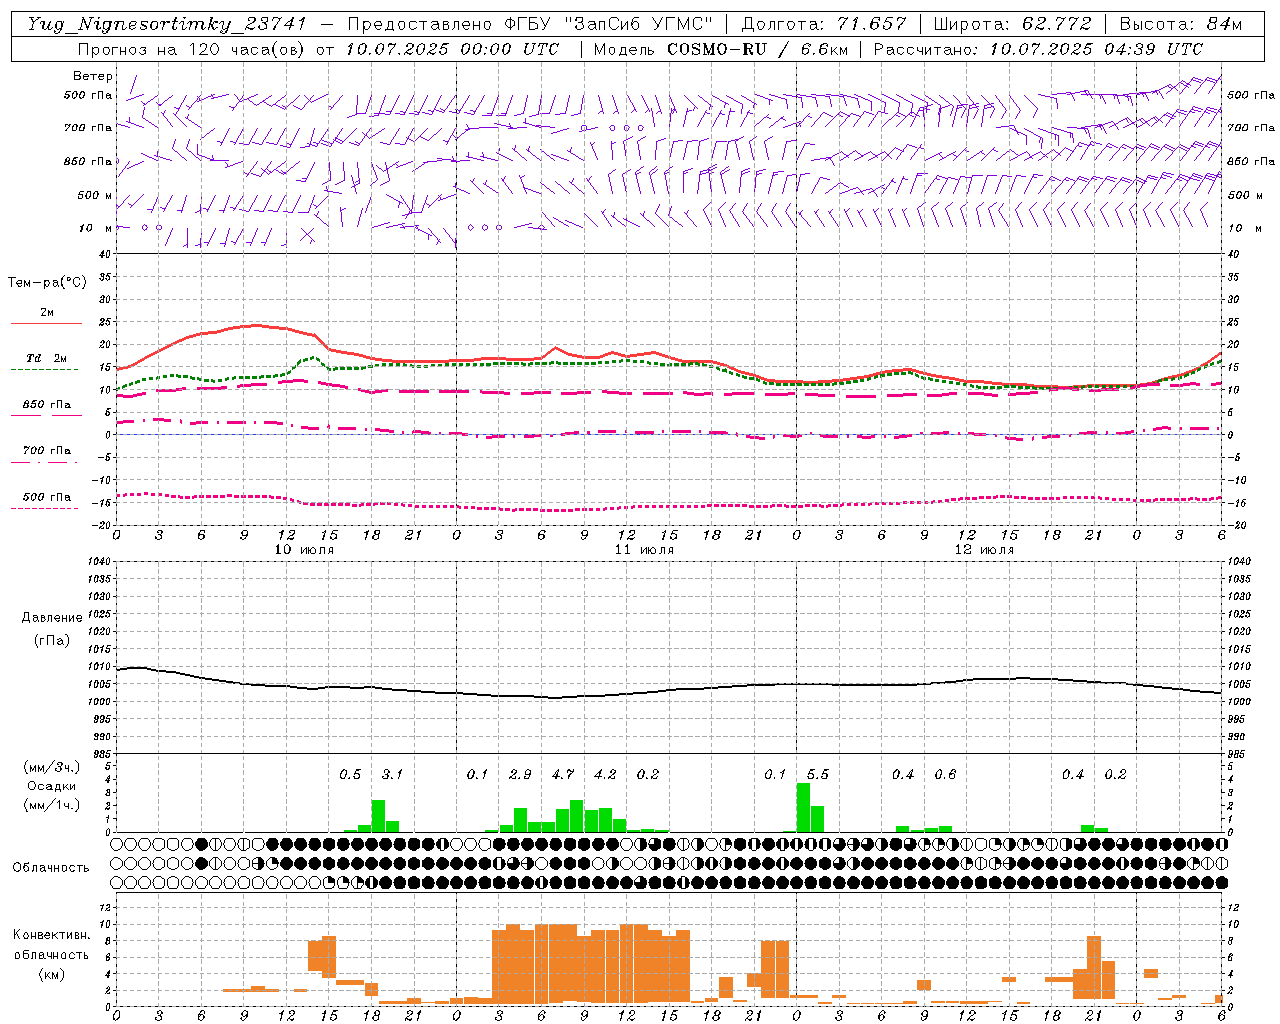Image resolution: width=1280 pixels, height=1024 pixels.
Task: Click the 2.9 precipitation total
Action: pyautogui.click(x=520, y=774)
